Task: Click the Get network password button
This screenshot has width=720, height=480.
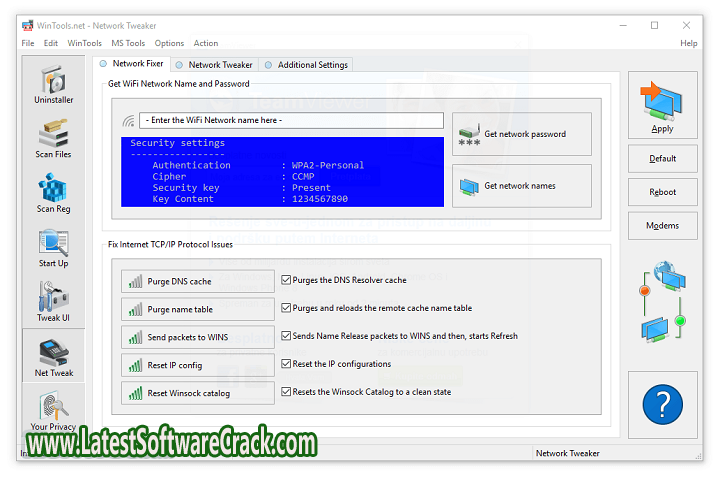Action: [522, 134]
